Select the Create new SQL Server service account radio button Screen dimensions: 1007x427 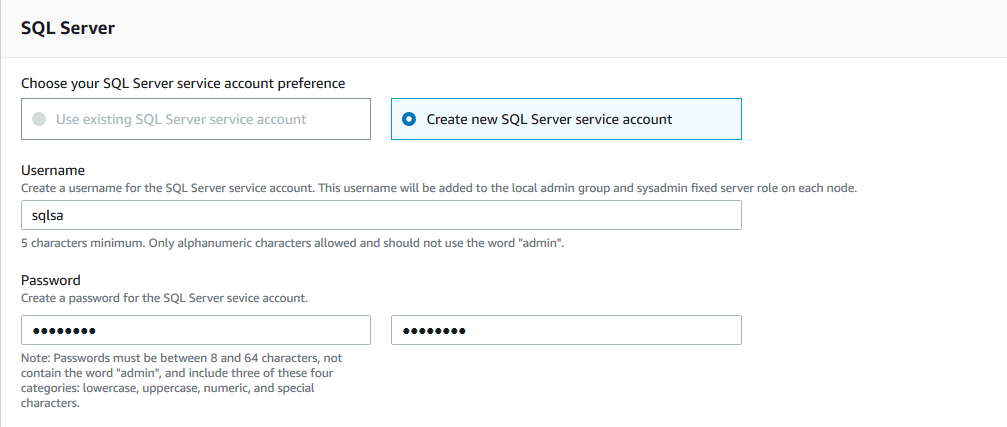[x=409, y=119]
